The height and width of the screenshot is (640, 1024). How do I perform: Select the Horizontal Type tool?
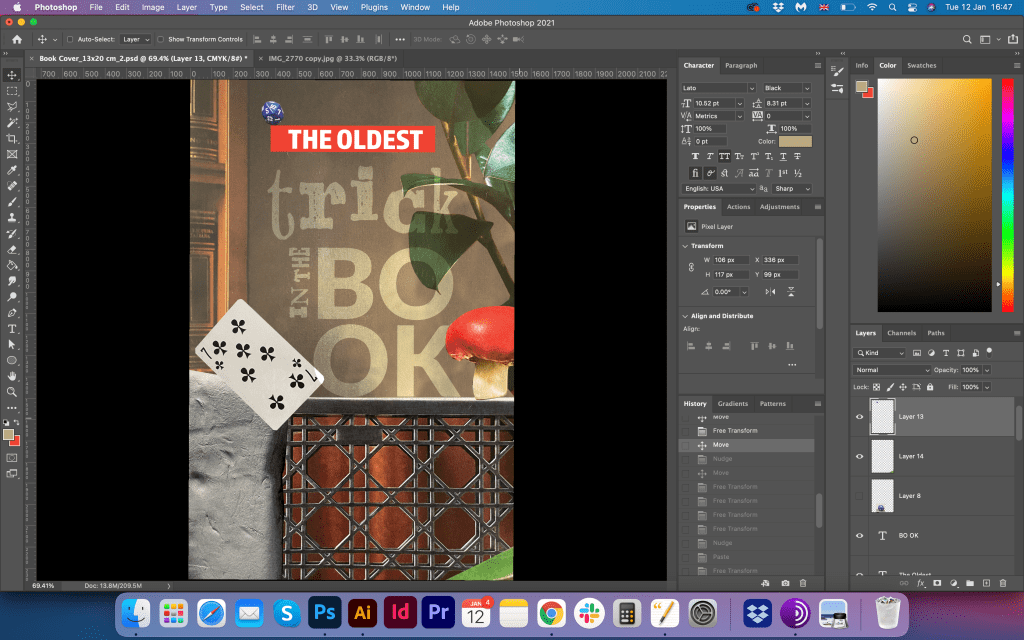click(12, 328)
